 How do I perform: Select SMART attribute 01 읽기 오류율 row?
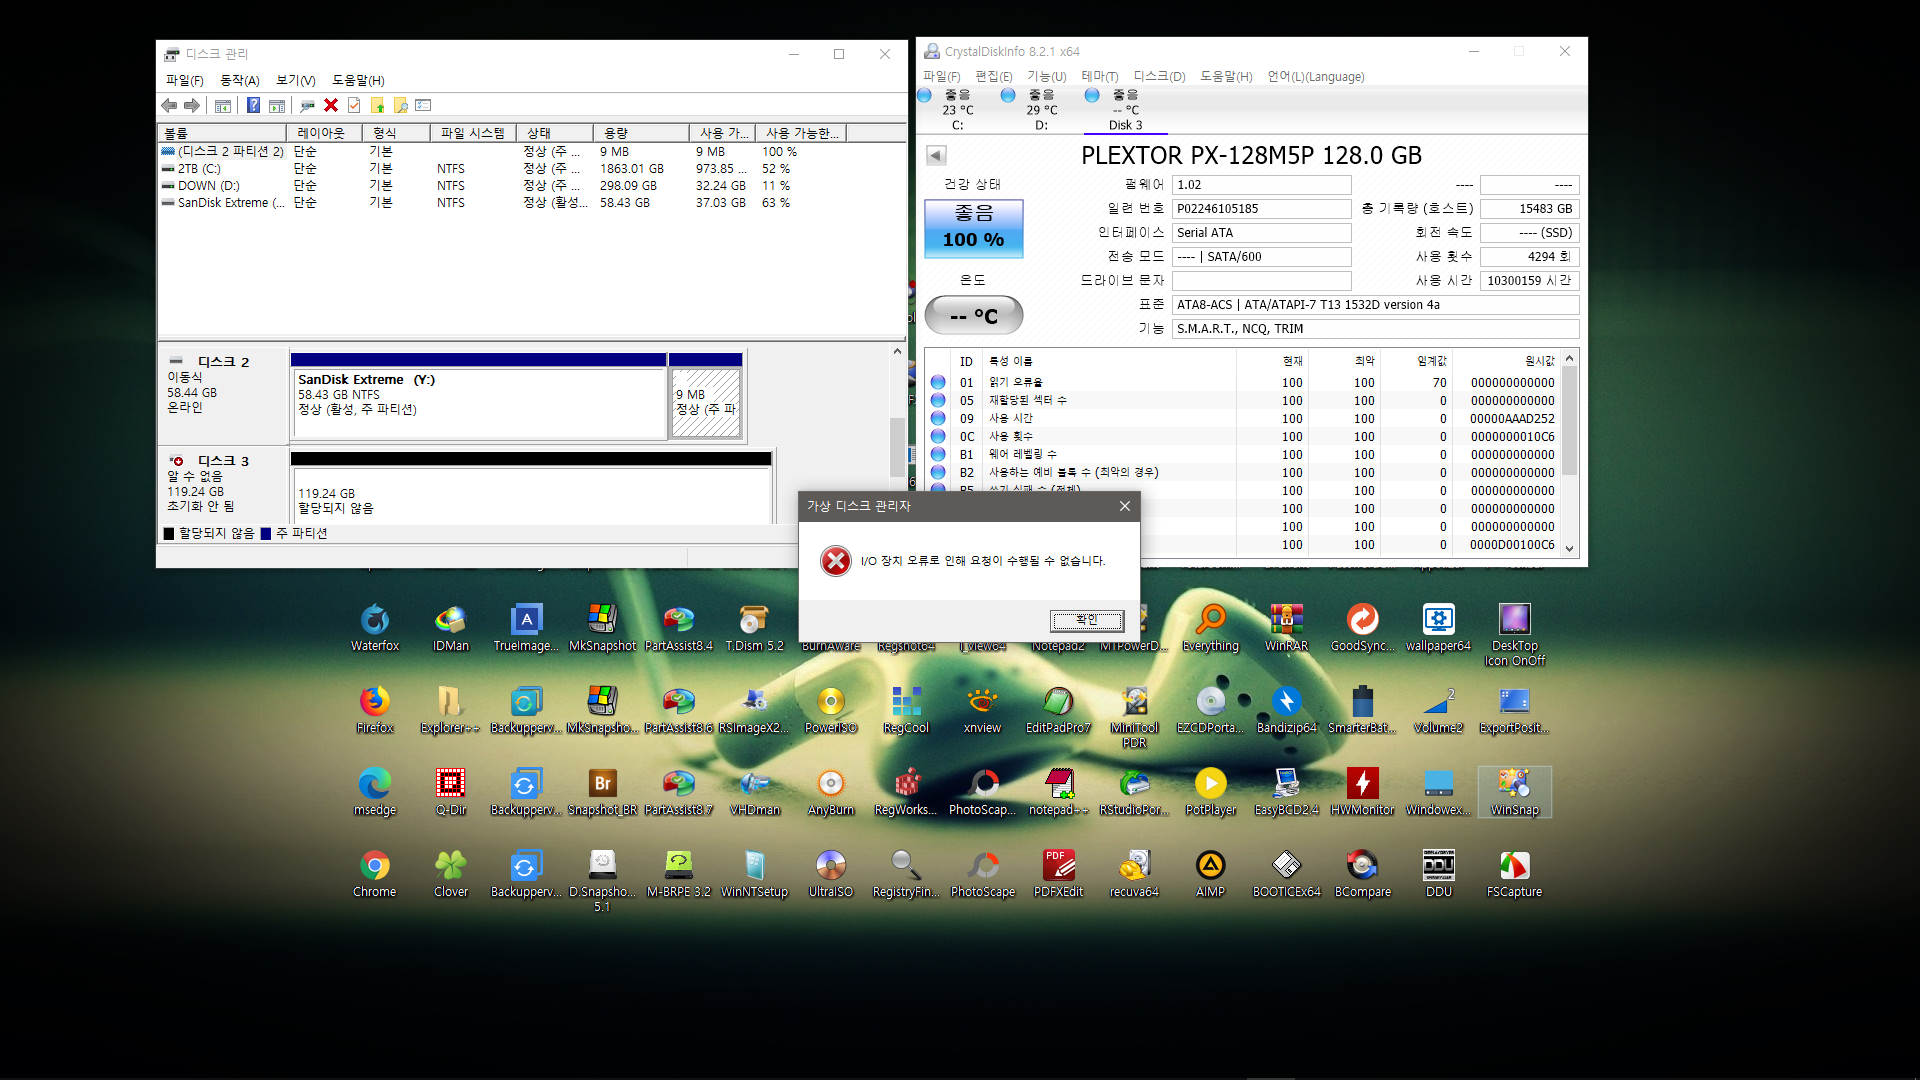click(x=1243, y=383)
